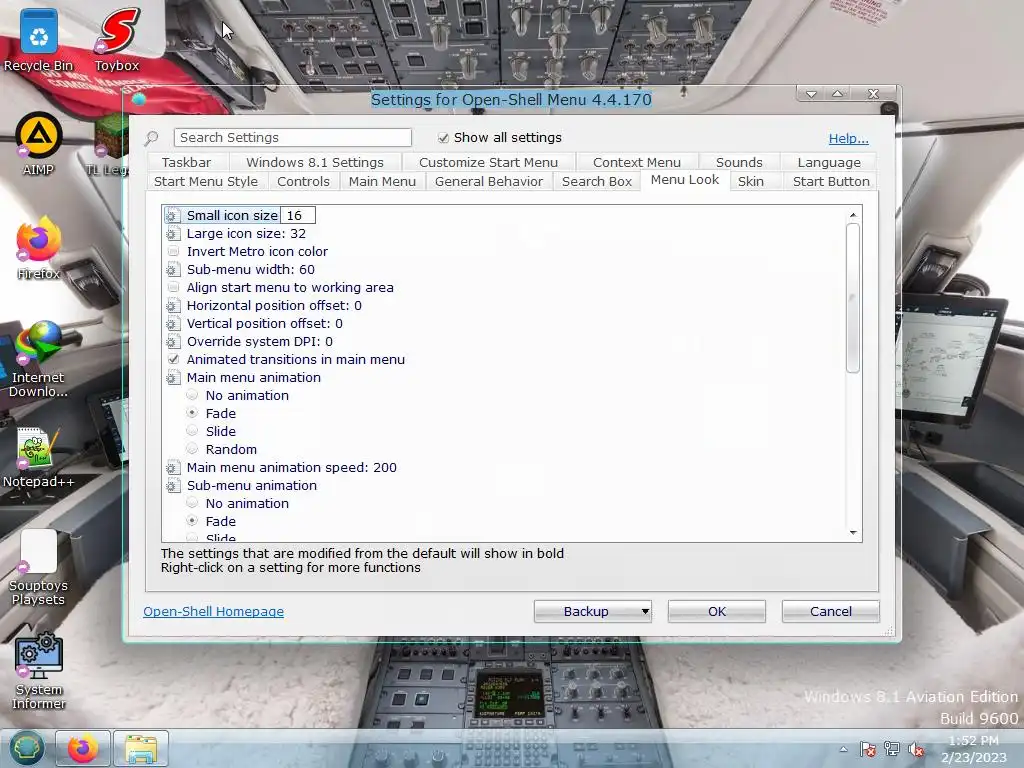Switch to the Controls tab
Image resolution: width=1024 pixels, height=768 pixels.
pyautogui.click(x=303, y=182)
